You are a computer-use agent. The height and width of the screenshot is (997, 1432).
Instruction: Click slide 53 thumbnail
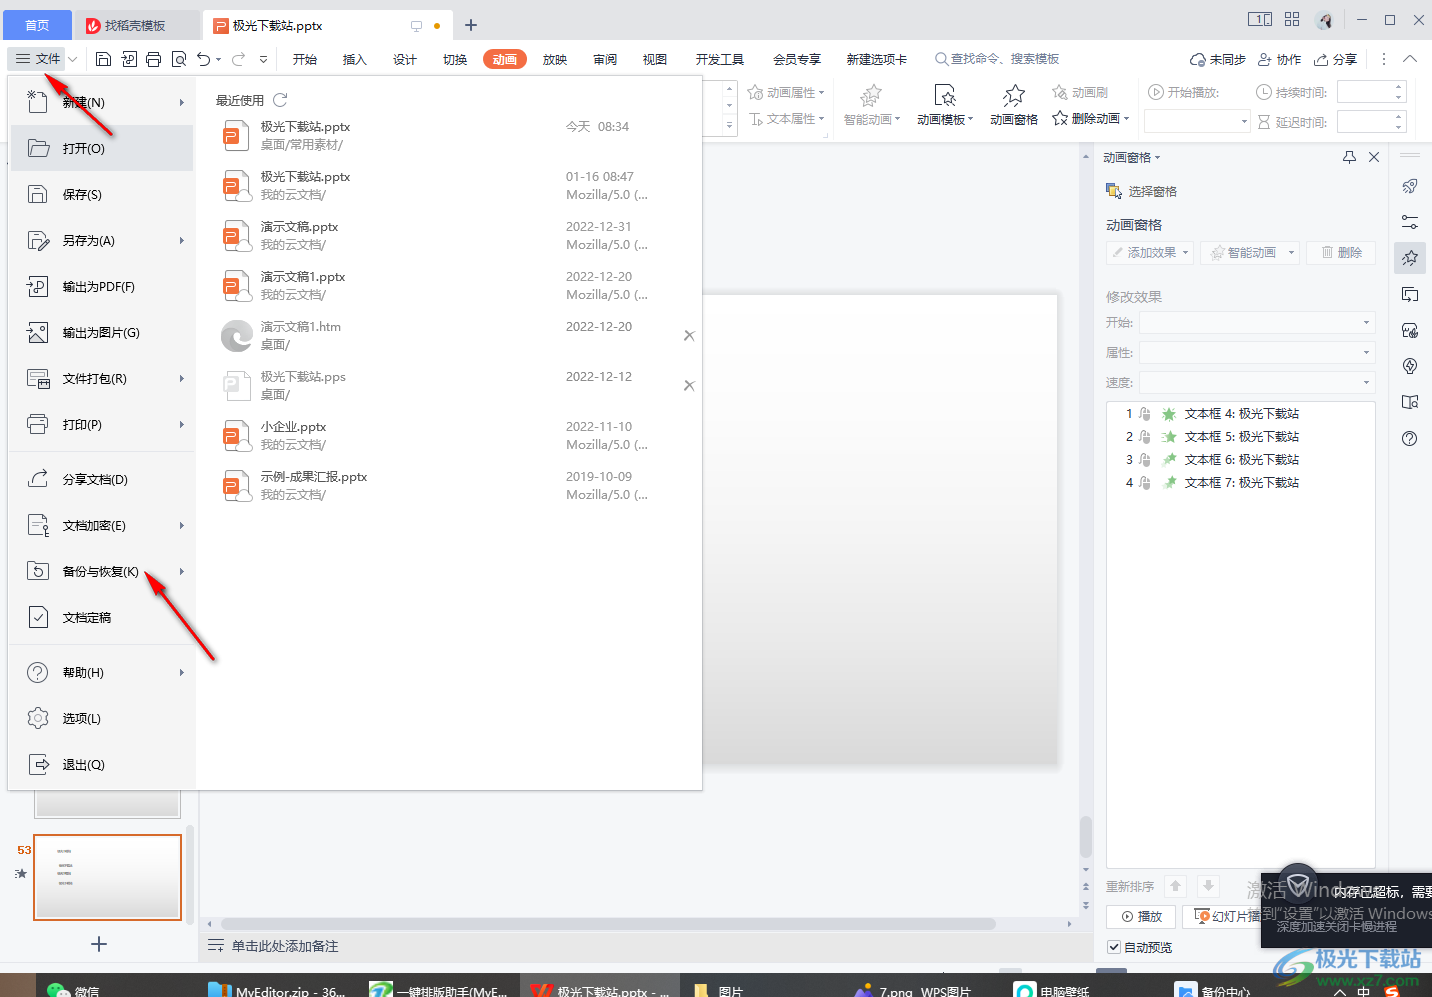coord(107,877)
